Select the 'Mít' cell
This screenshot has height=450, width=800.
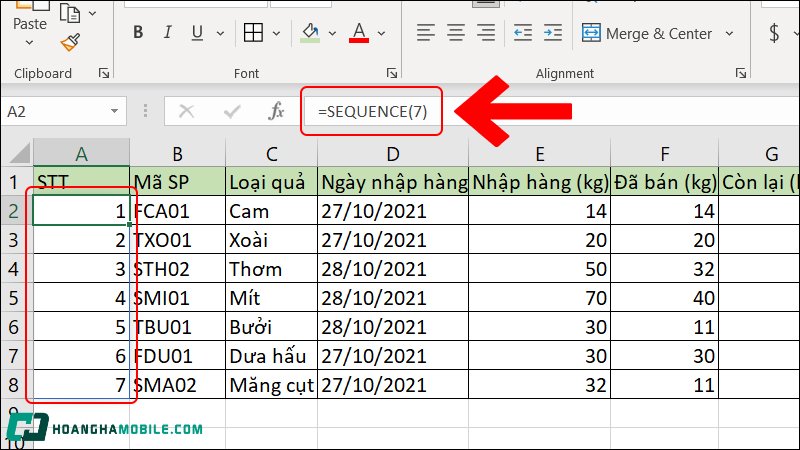[x=271, y=298]
